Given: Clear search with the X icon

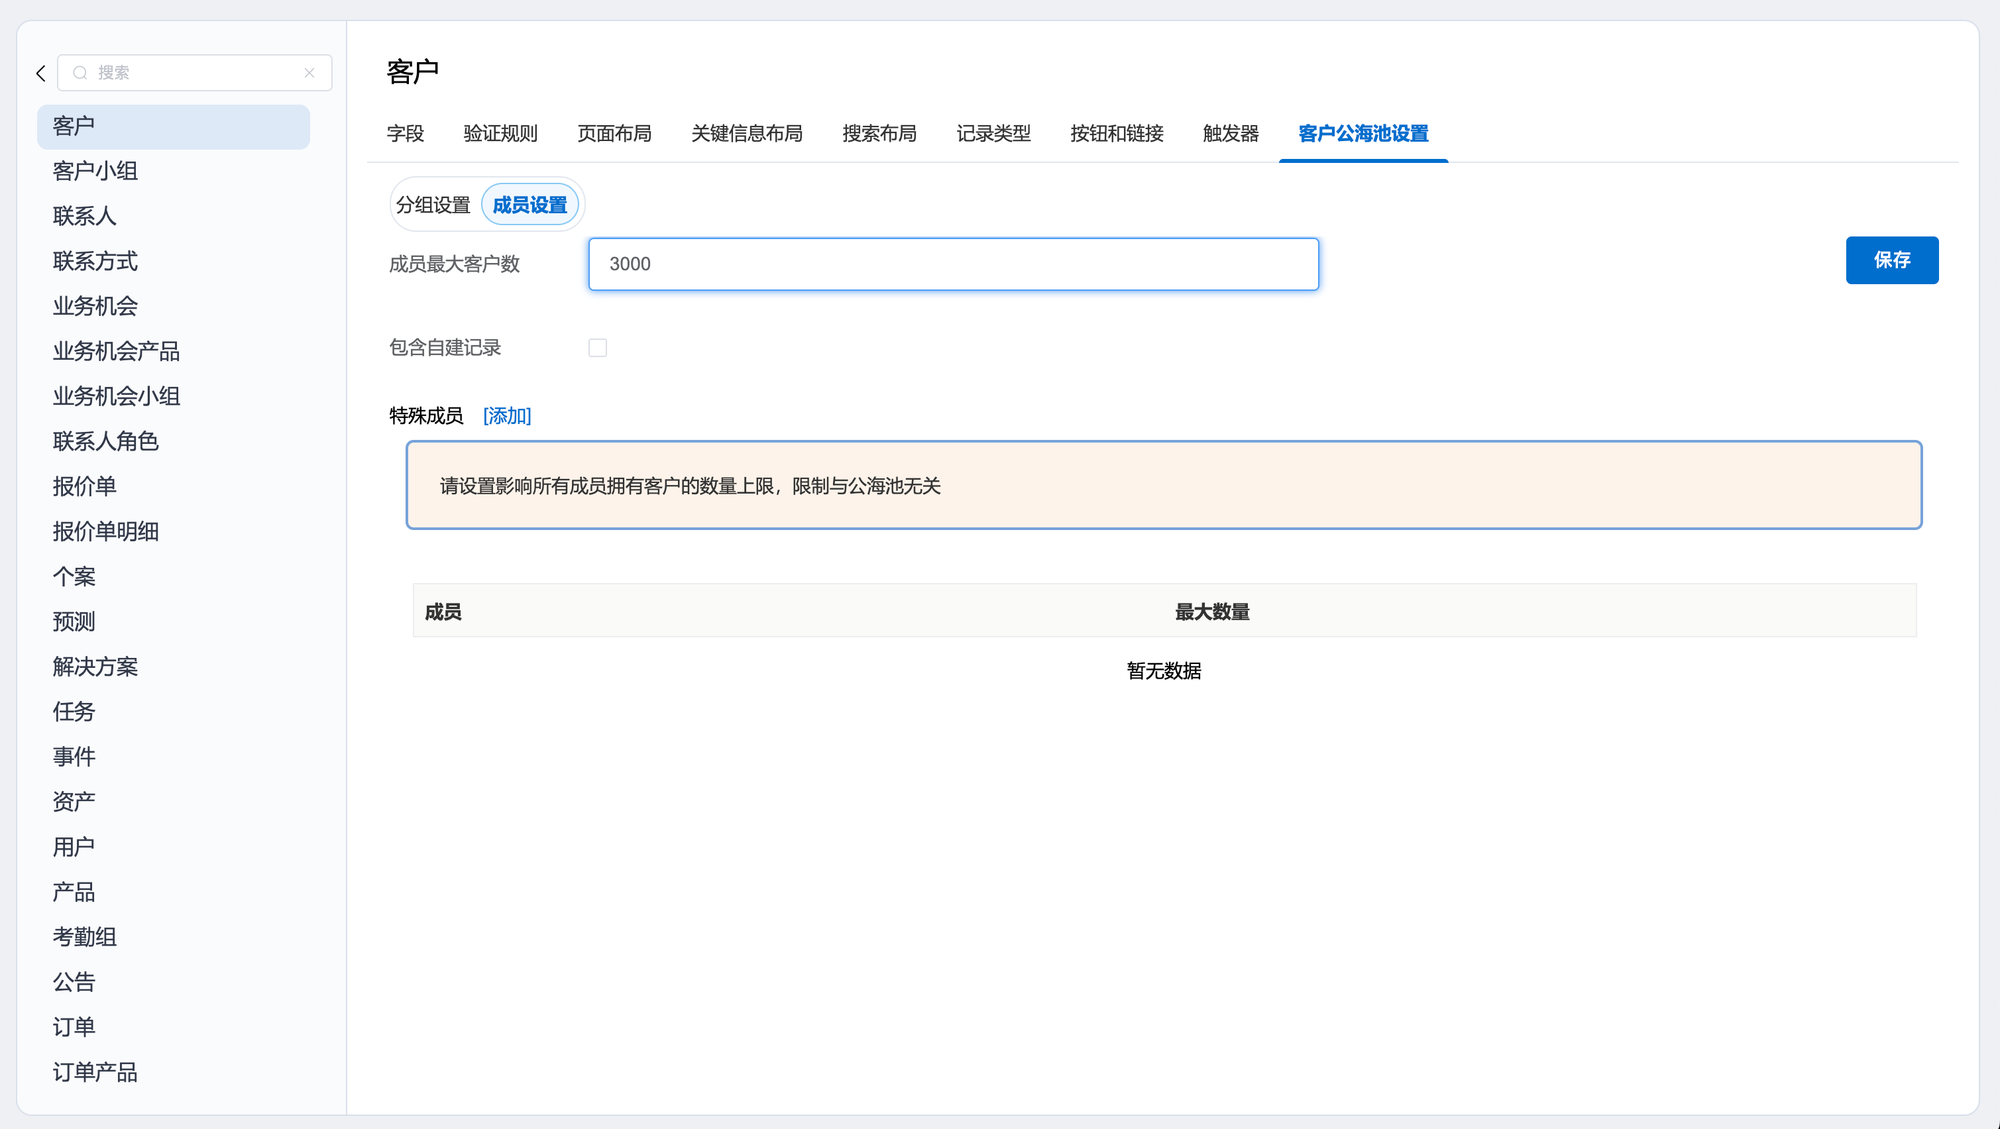Looking at the screenshot, I should (309, 73).
